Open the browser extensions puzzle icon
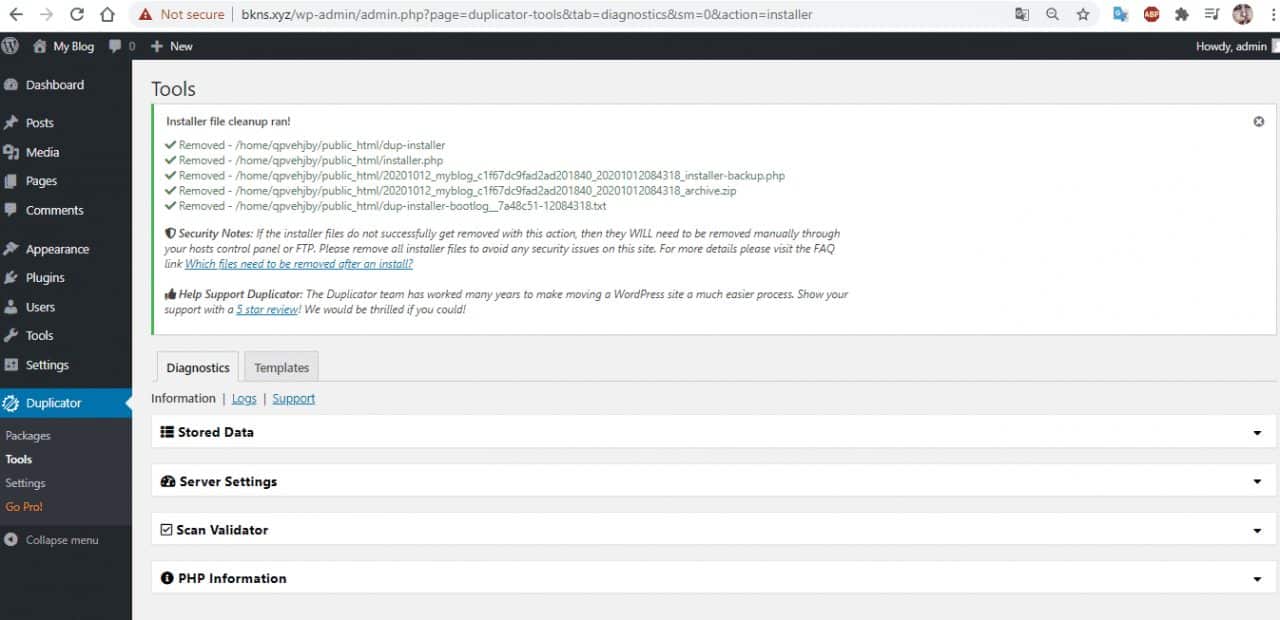1280x620 pixels. pos(1181,15)
